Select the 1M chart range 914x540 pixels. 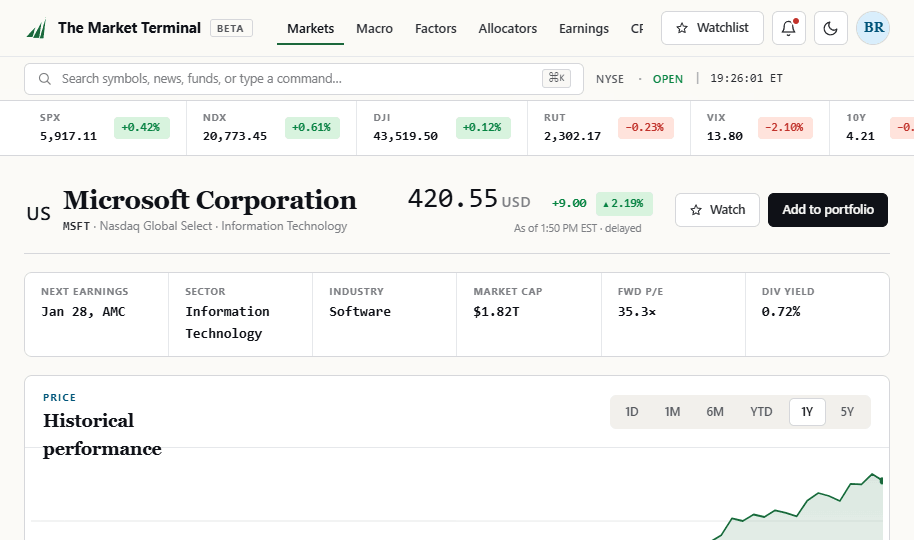[x=672, y=412]
